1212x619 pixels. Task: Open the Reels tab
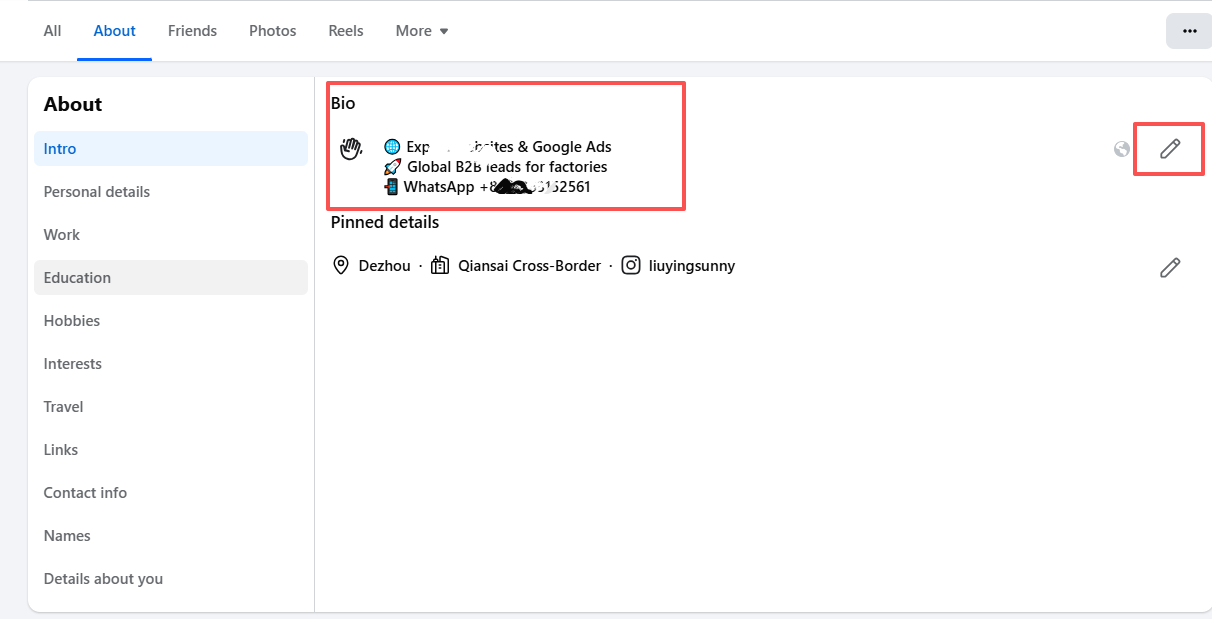click(346, 31)
